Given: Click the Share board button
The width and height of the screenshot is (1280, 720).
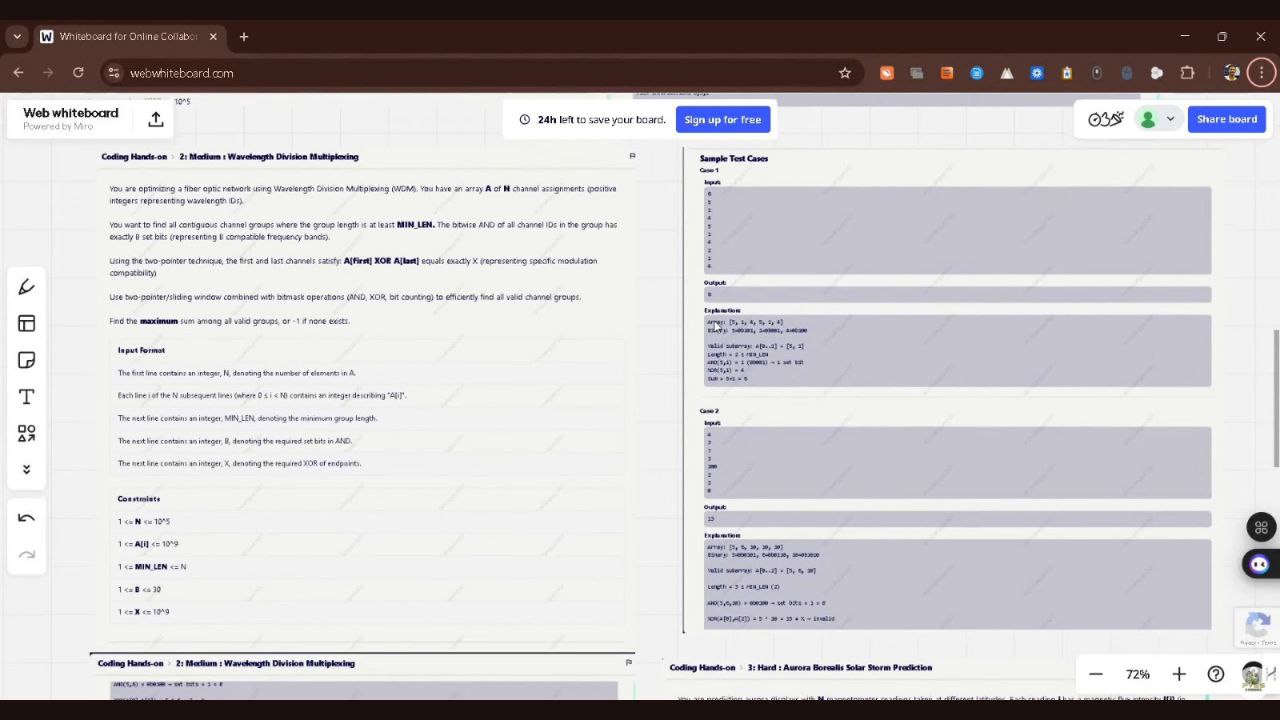Looking at the screenshot, I should pyautogui.click(x=1226, y=119).
